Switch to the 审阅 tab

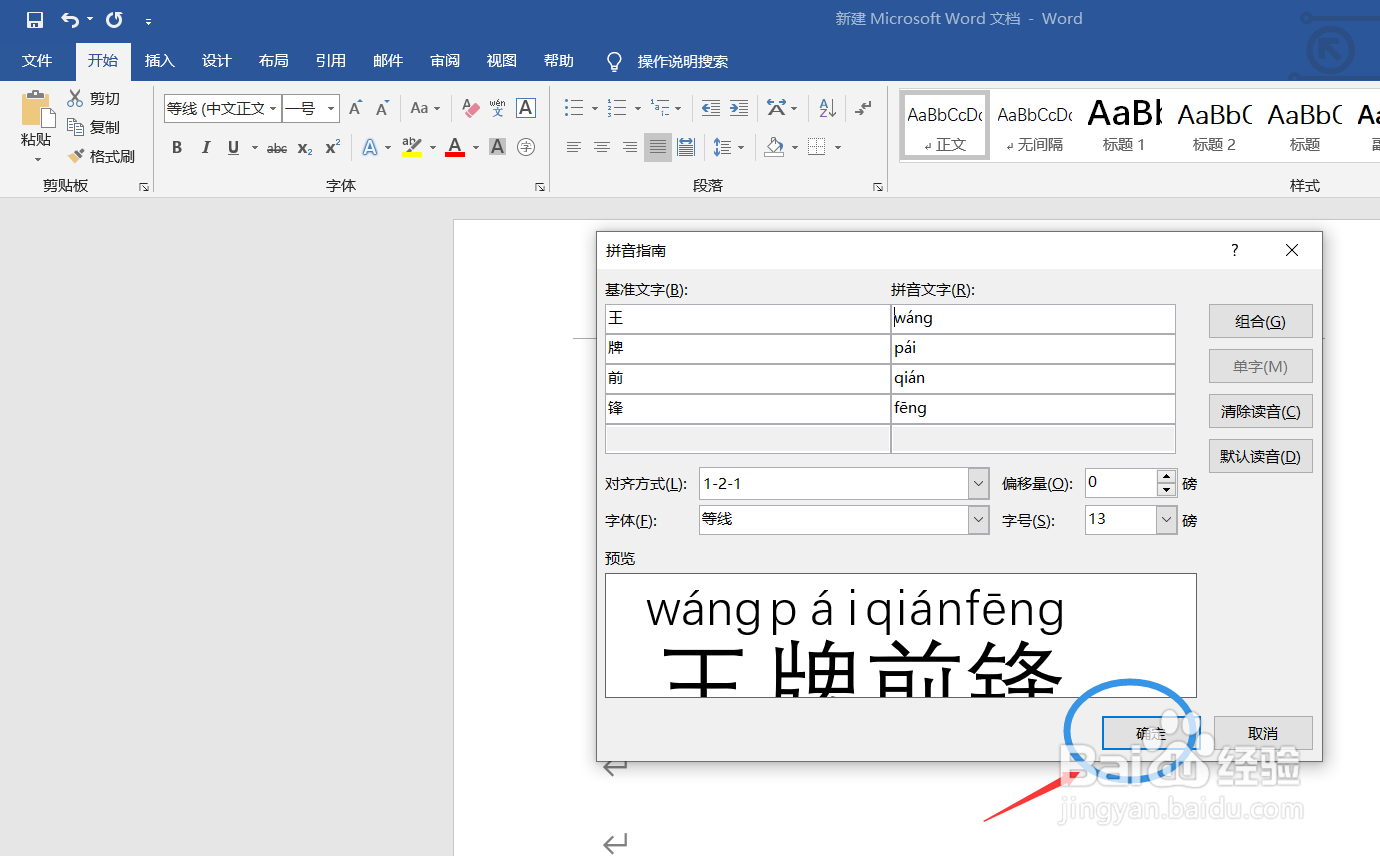pos(445,61)
